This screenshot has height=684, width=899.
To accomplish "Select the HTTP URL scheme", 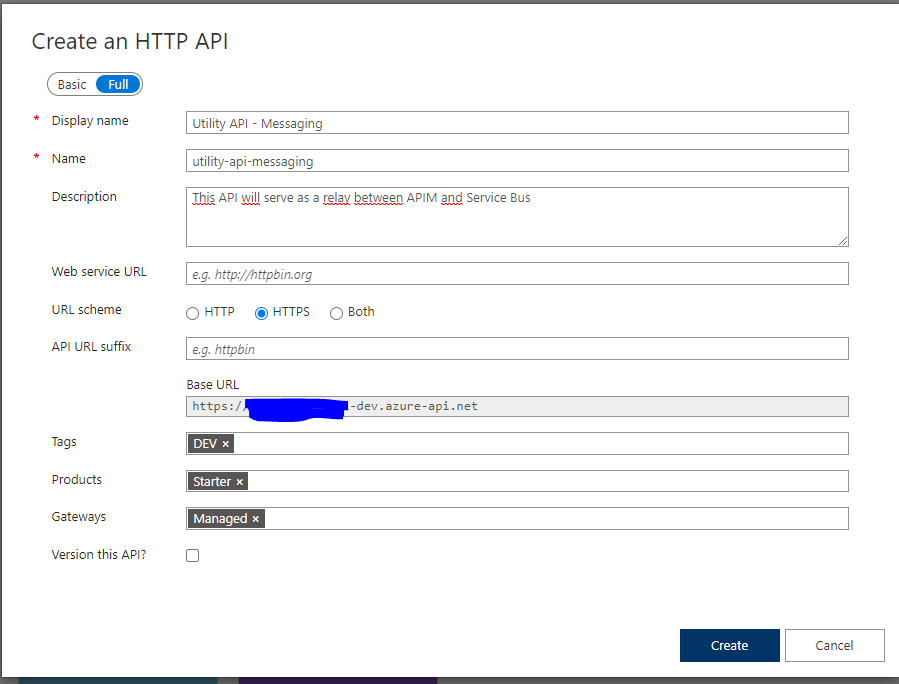I will tap(193, 313).
